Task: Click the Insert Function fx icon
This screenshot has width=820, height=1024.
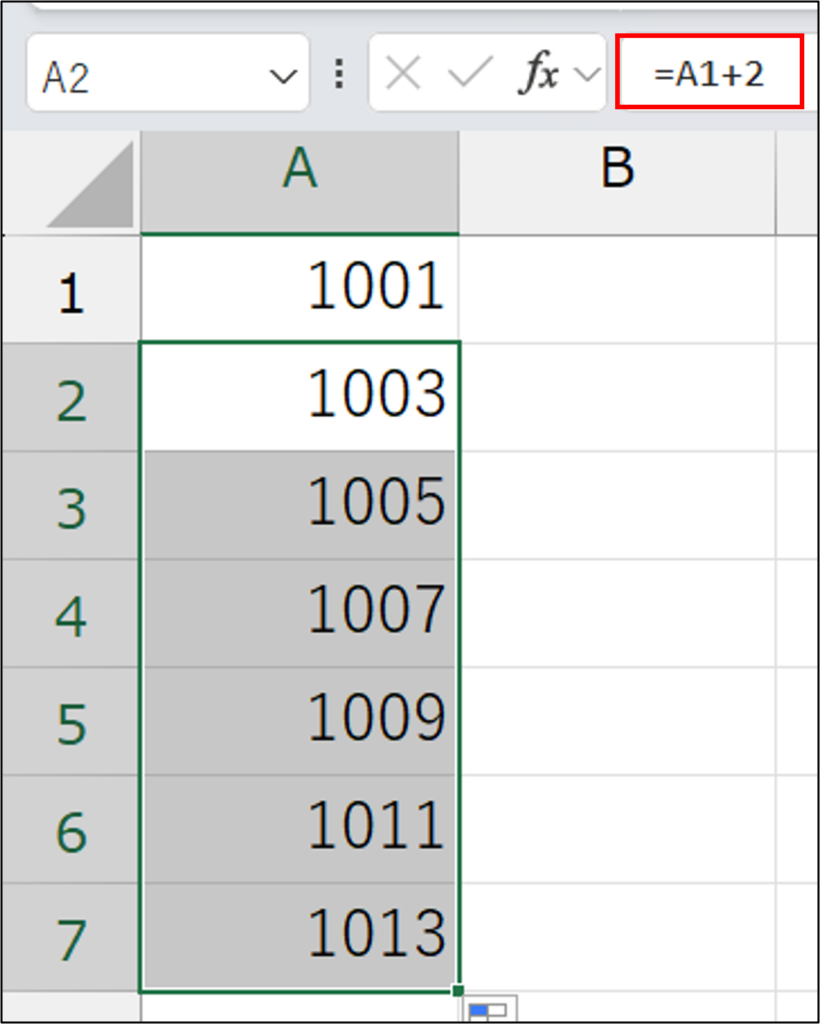Action: (537, 74)
